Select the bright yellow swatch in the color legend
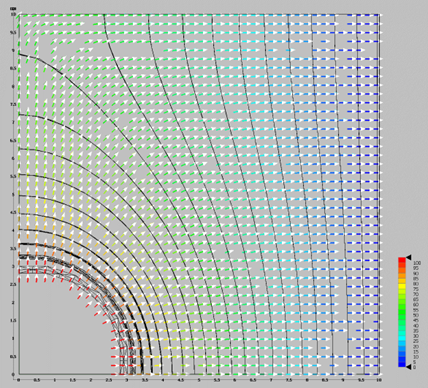 point(402,286)
